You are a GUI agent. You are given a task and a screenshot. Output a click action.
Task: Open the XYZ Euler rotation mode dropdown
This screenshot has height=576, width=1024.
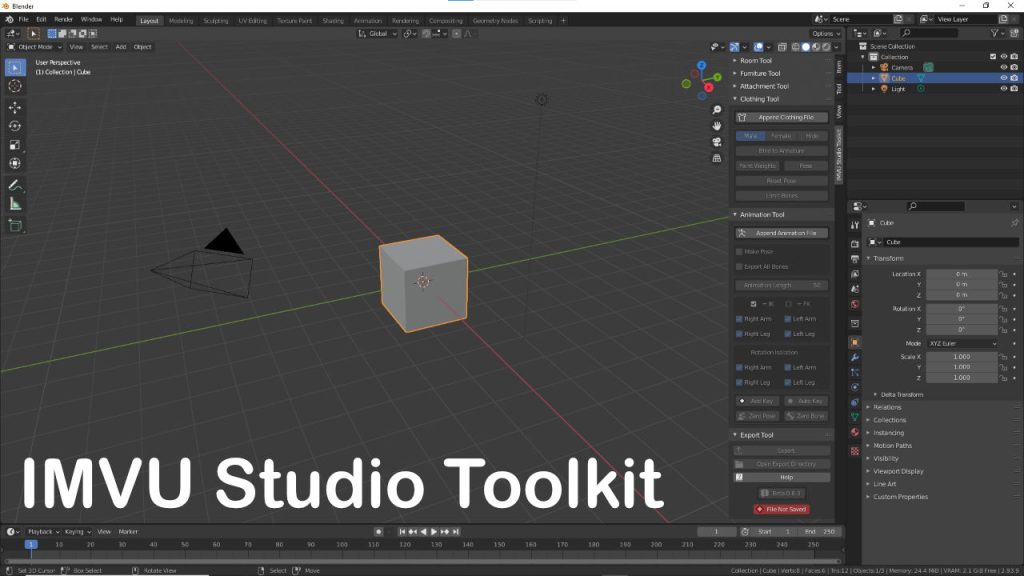tap(962, 343)
